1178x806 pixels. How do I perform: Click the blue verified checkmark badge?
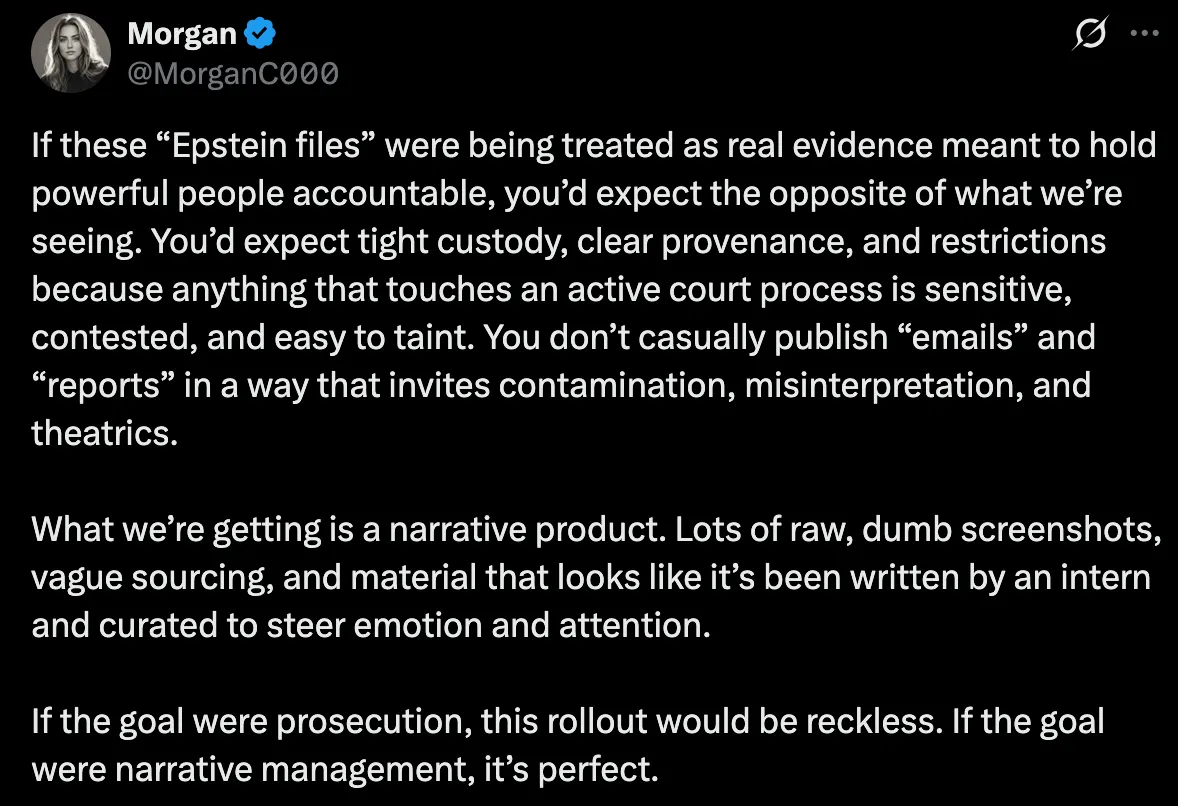coord(260,35)
